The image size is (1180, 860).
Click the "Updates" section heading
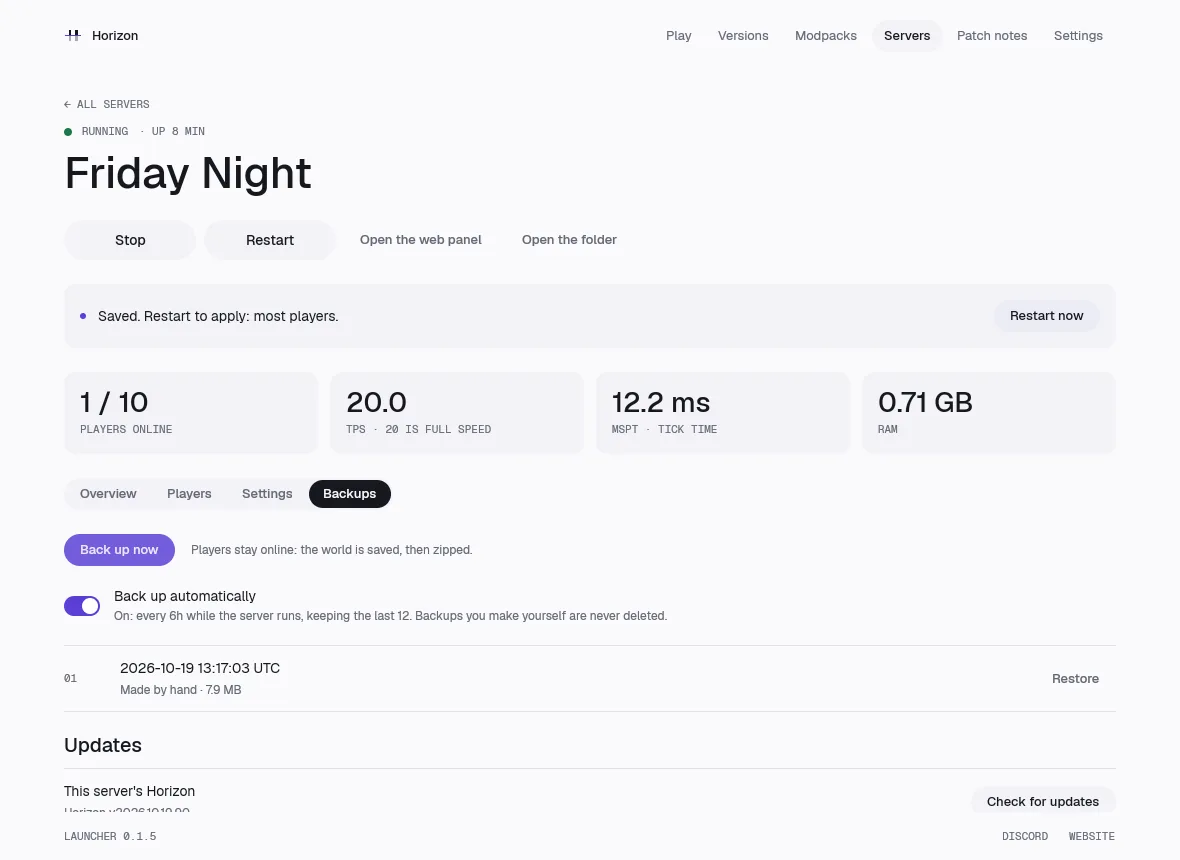103,745
